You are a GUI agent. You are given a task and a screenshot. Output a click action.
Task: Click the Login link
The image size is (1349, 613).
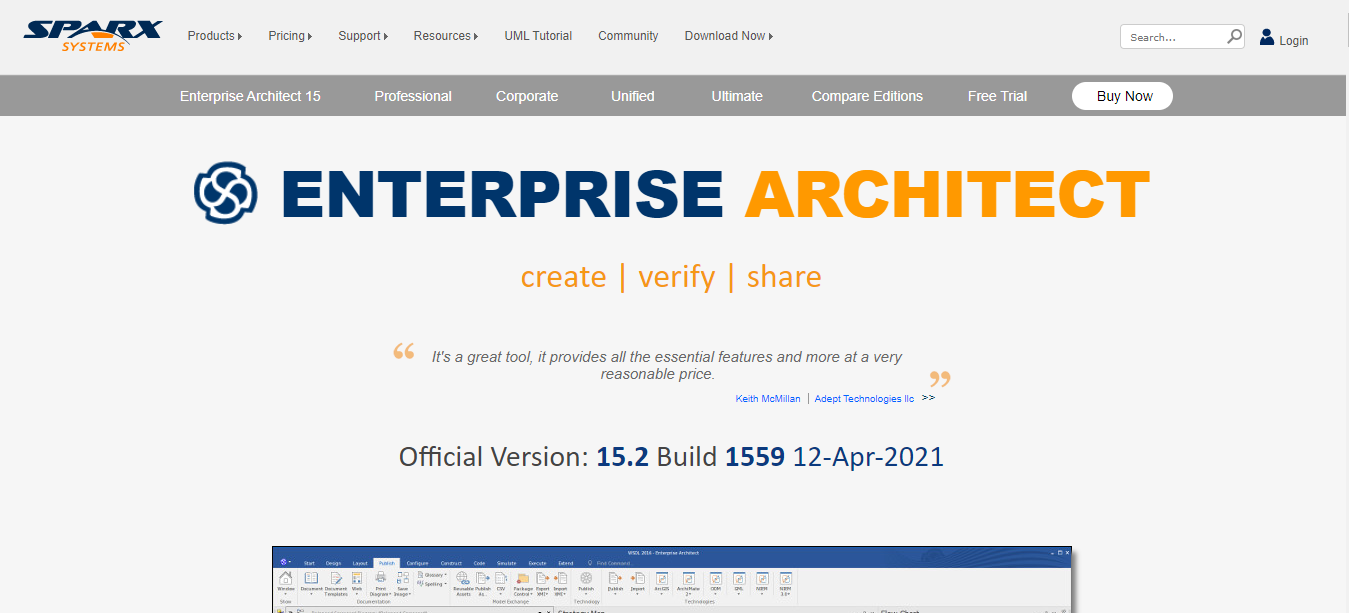point(1293,41)
